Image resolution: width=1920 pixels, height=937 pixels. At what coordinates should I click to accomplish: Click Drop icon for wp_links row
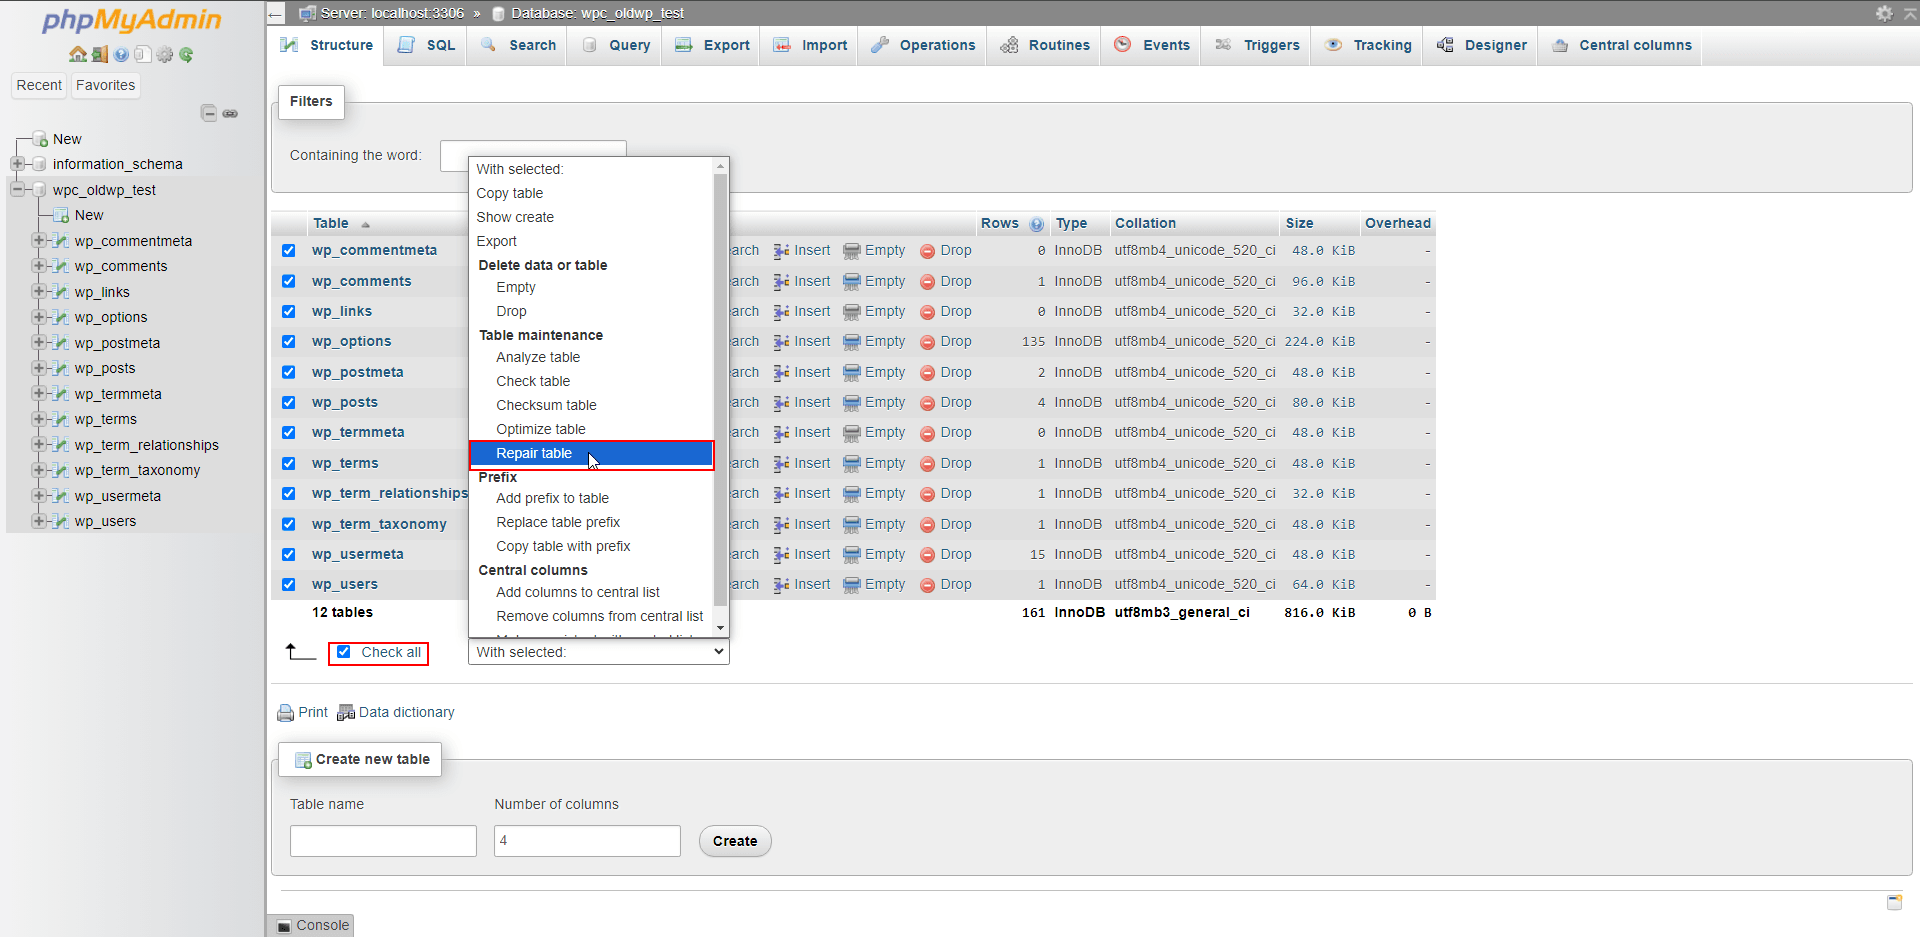tap(927, 312)
